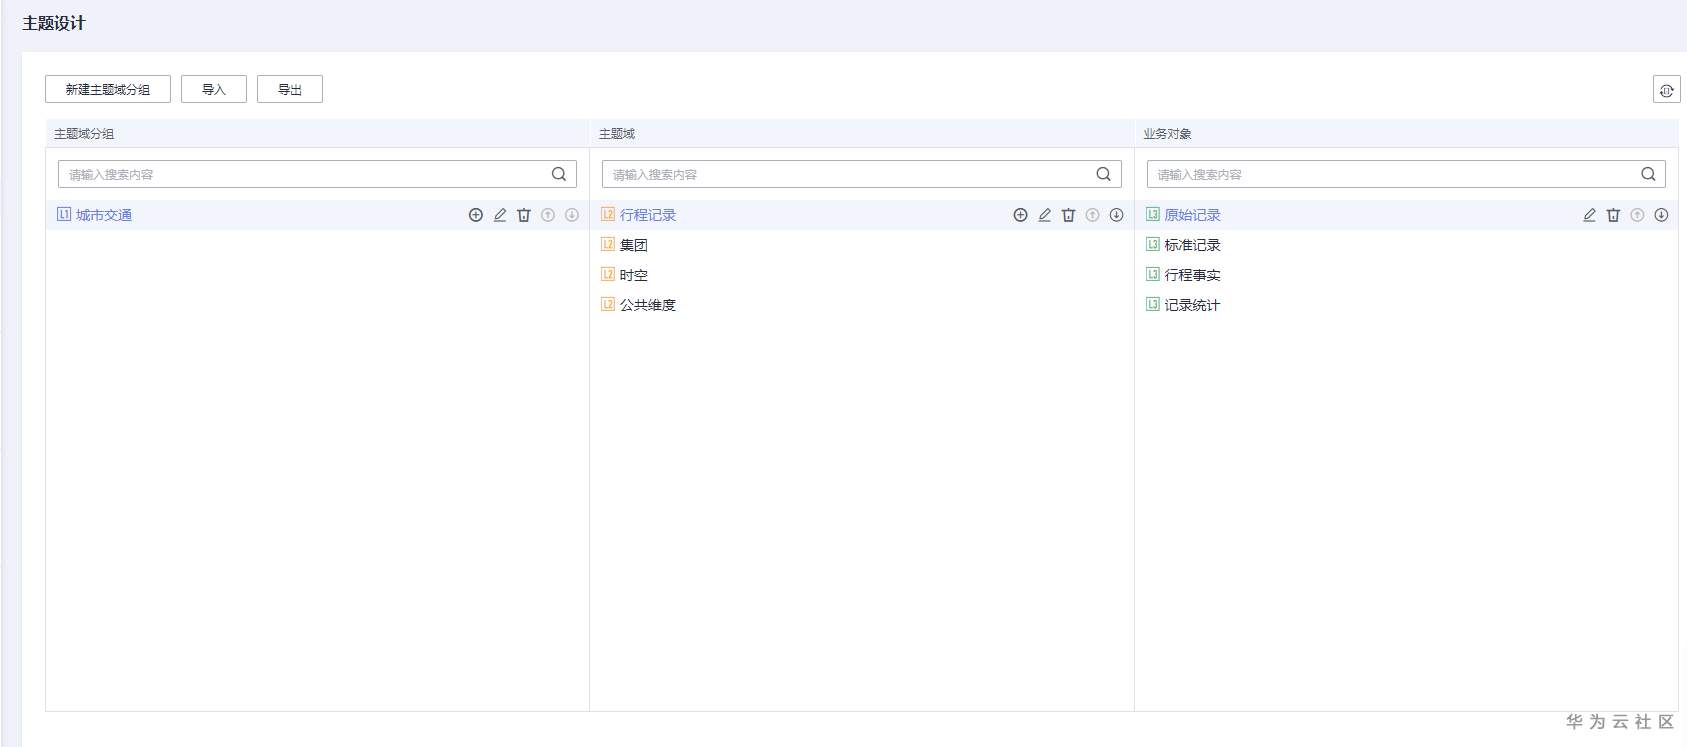Click search icon in 主题域分组 column

559,174
